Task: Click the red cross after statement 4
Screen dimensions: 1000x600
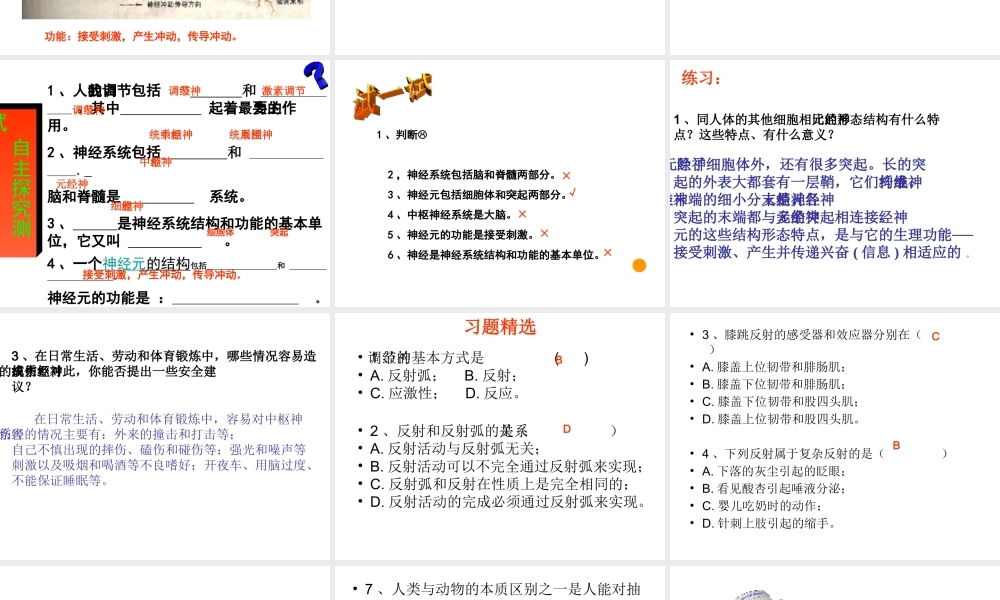Action: click(x=522, y=214)
